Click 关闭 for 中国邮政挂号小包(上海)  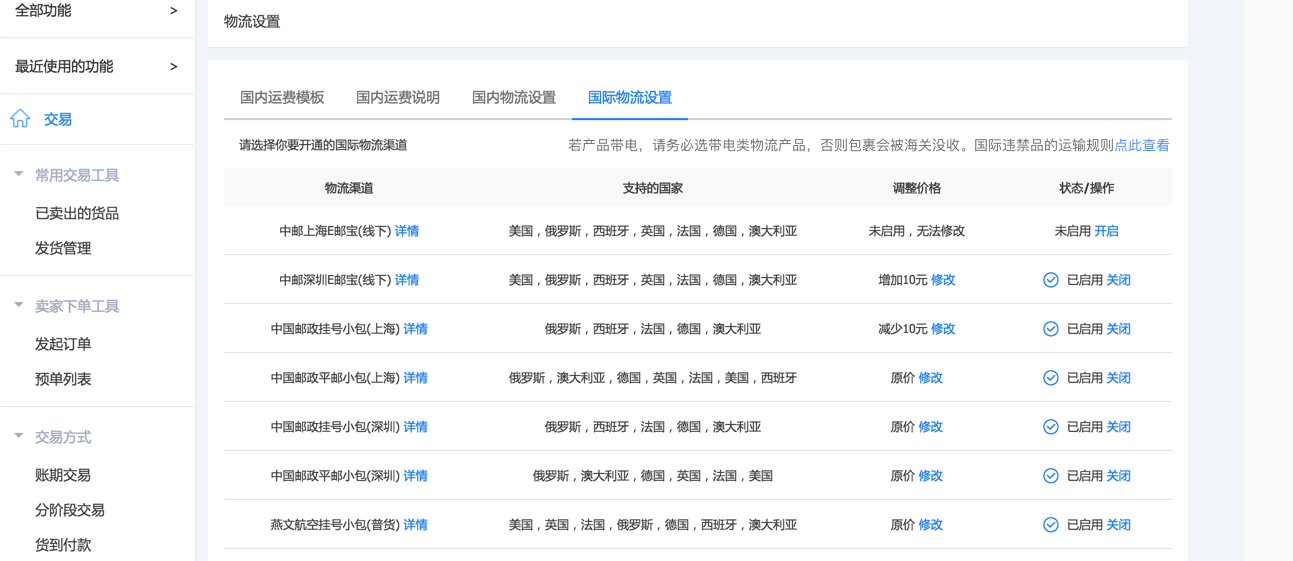click(x=1118, y=329)
